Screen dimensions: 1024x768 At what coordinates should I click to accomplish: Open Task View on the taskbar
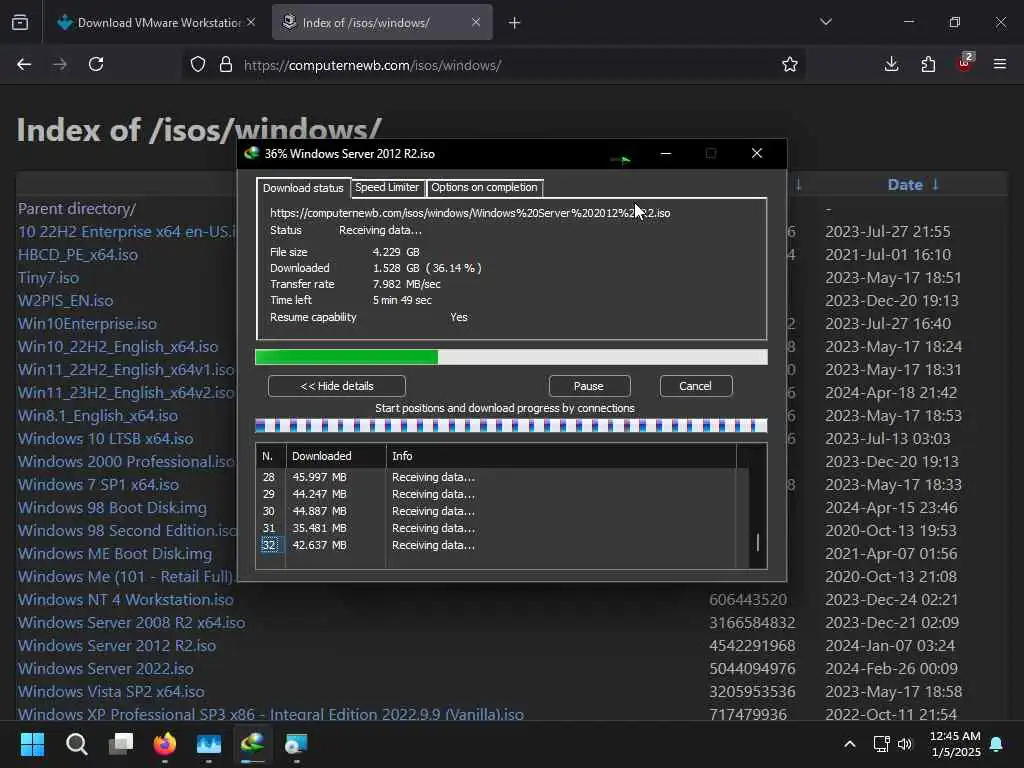(121, 744)
